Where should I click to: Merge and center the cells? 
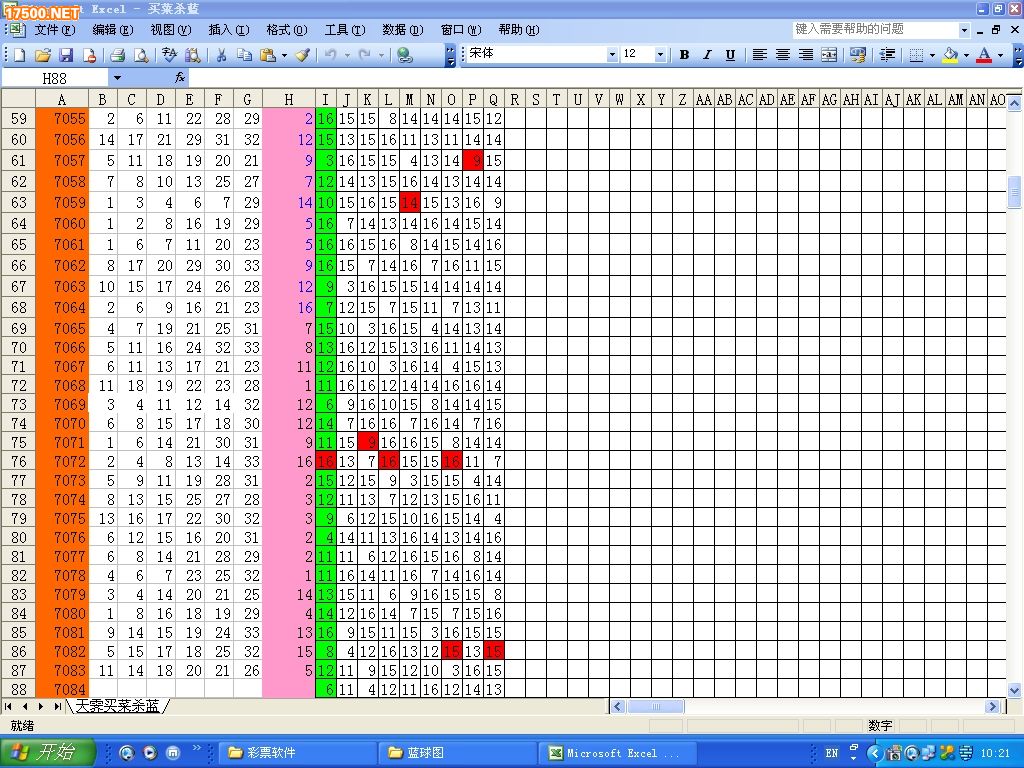pos(829,55)
